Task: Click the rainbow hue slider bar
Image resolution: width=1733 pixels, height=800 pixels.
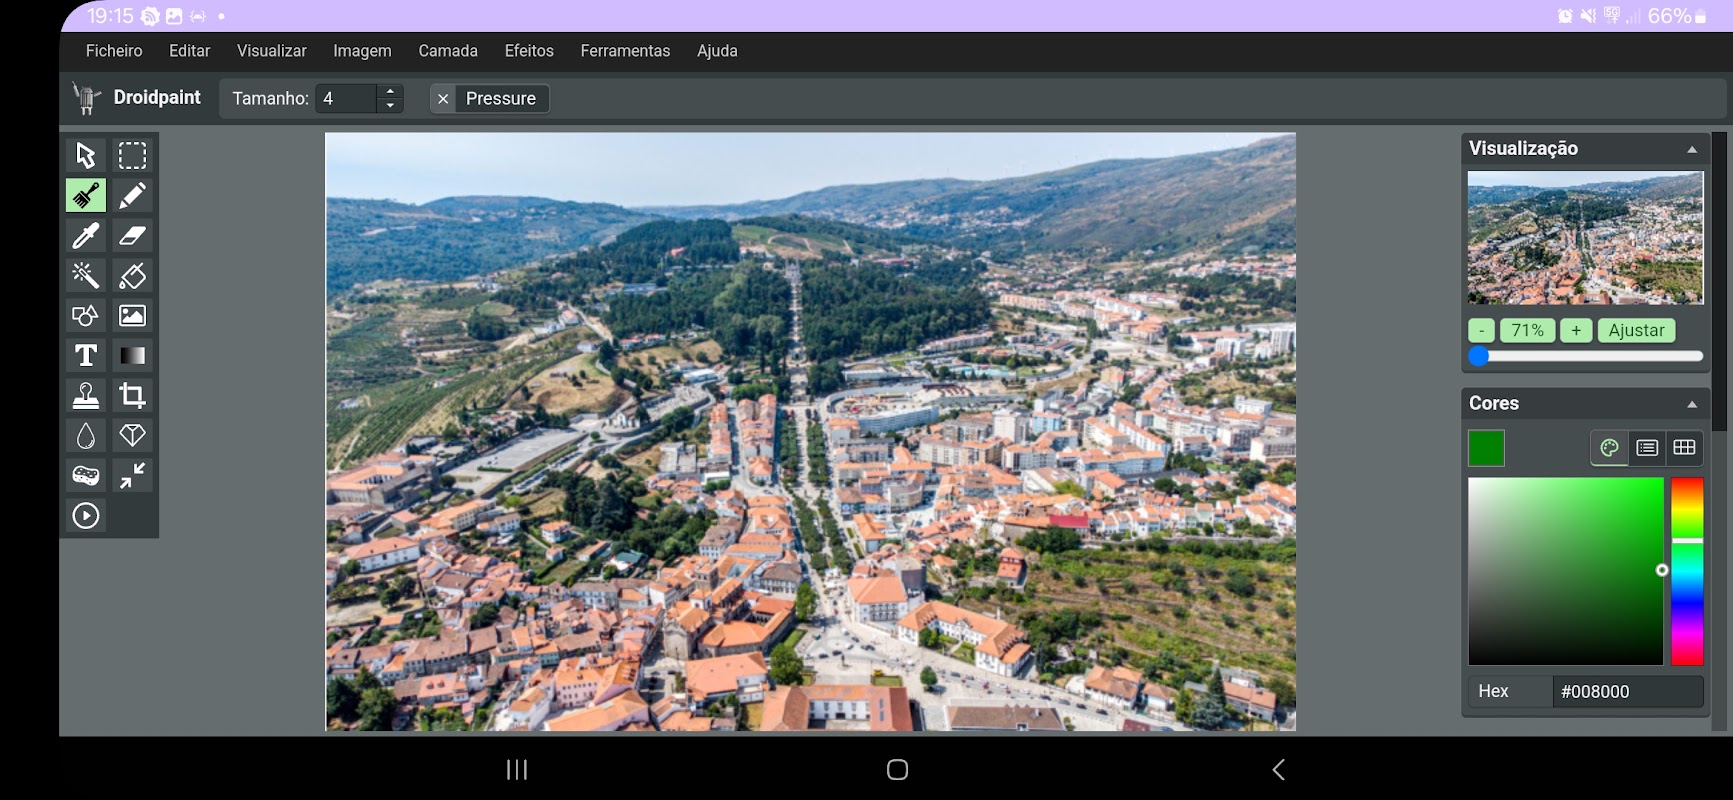Action: (1687, 571)
